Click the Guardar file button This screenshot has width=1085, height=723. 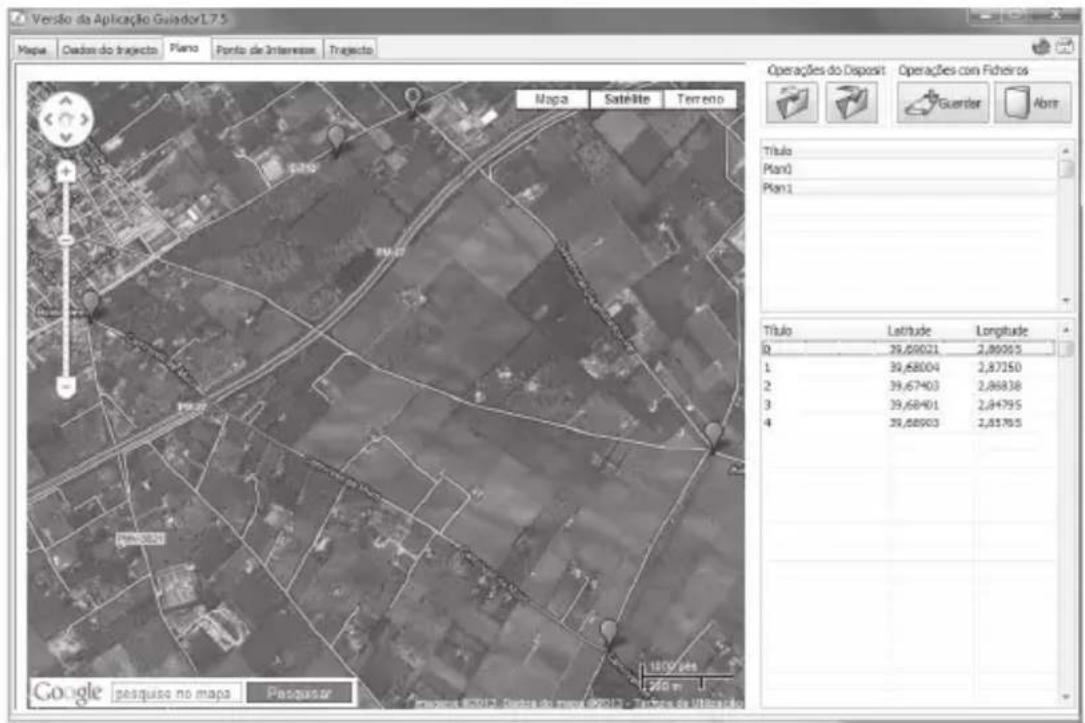(x=943, y=103)
